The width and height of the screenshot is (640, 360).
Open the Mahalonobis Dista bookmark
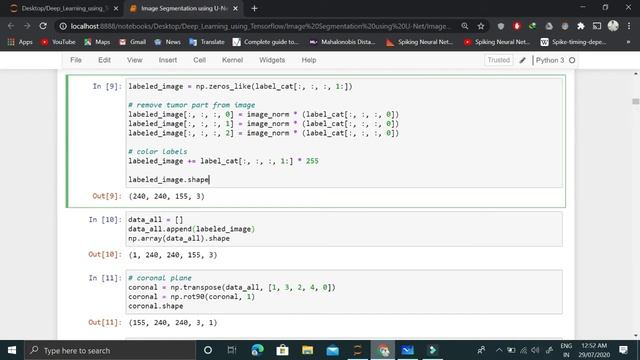point(342,42)
